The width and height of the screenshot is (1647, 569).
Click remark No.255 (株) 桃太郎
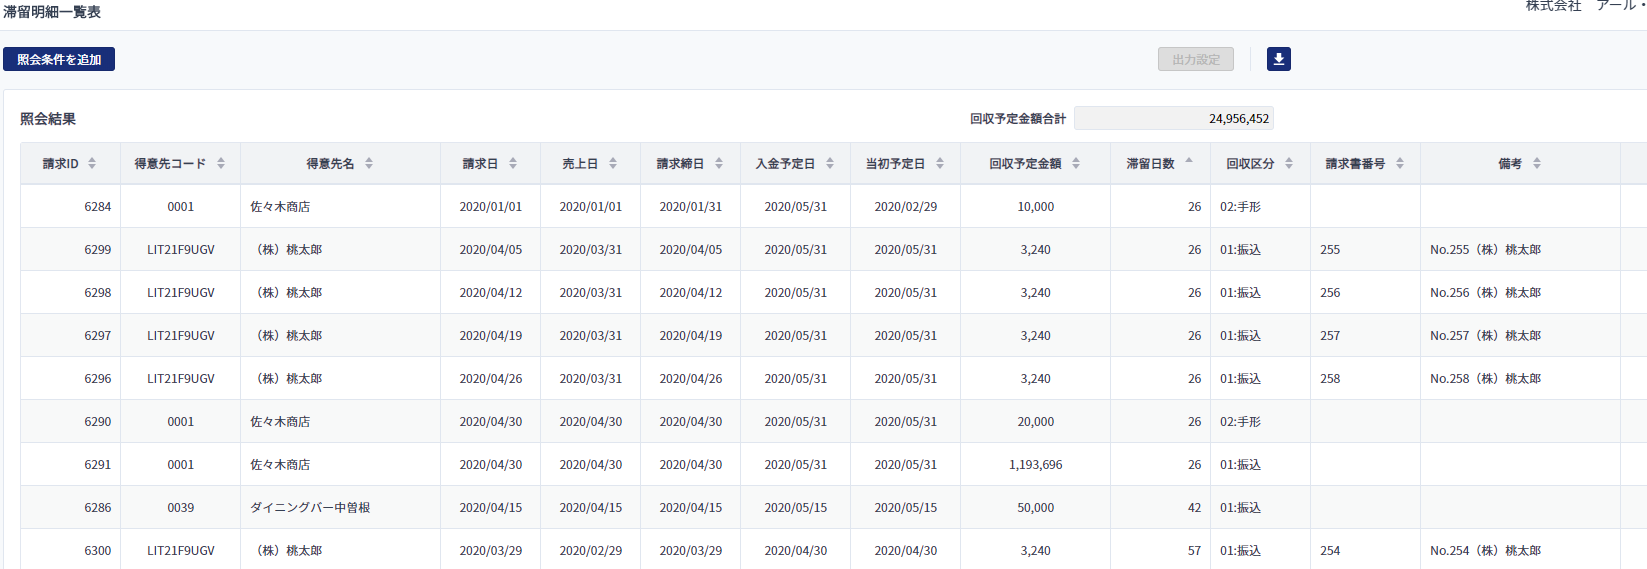1485,249
